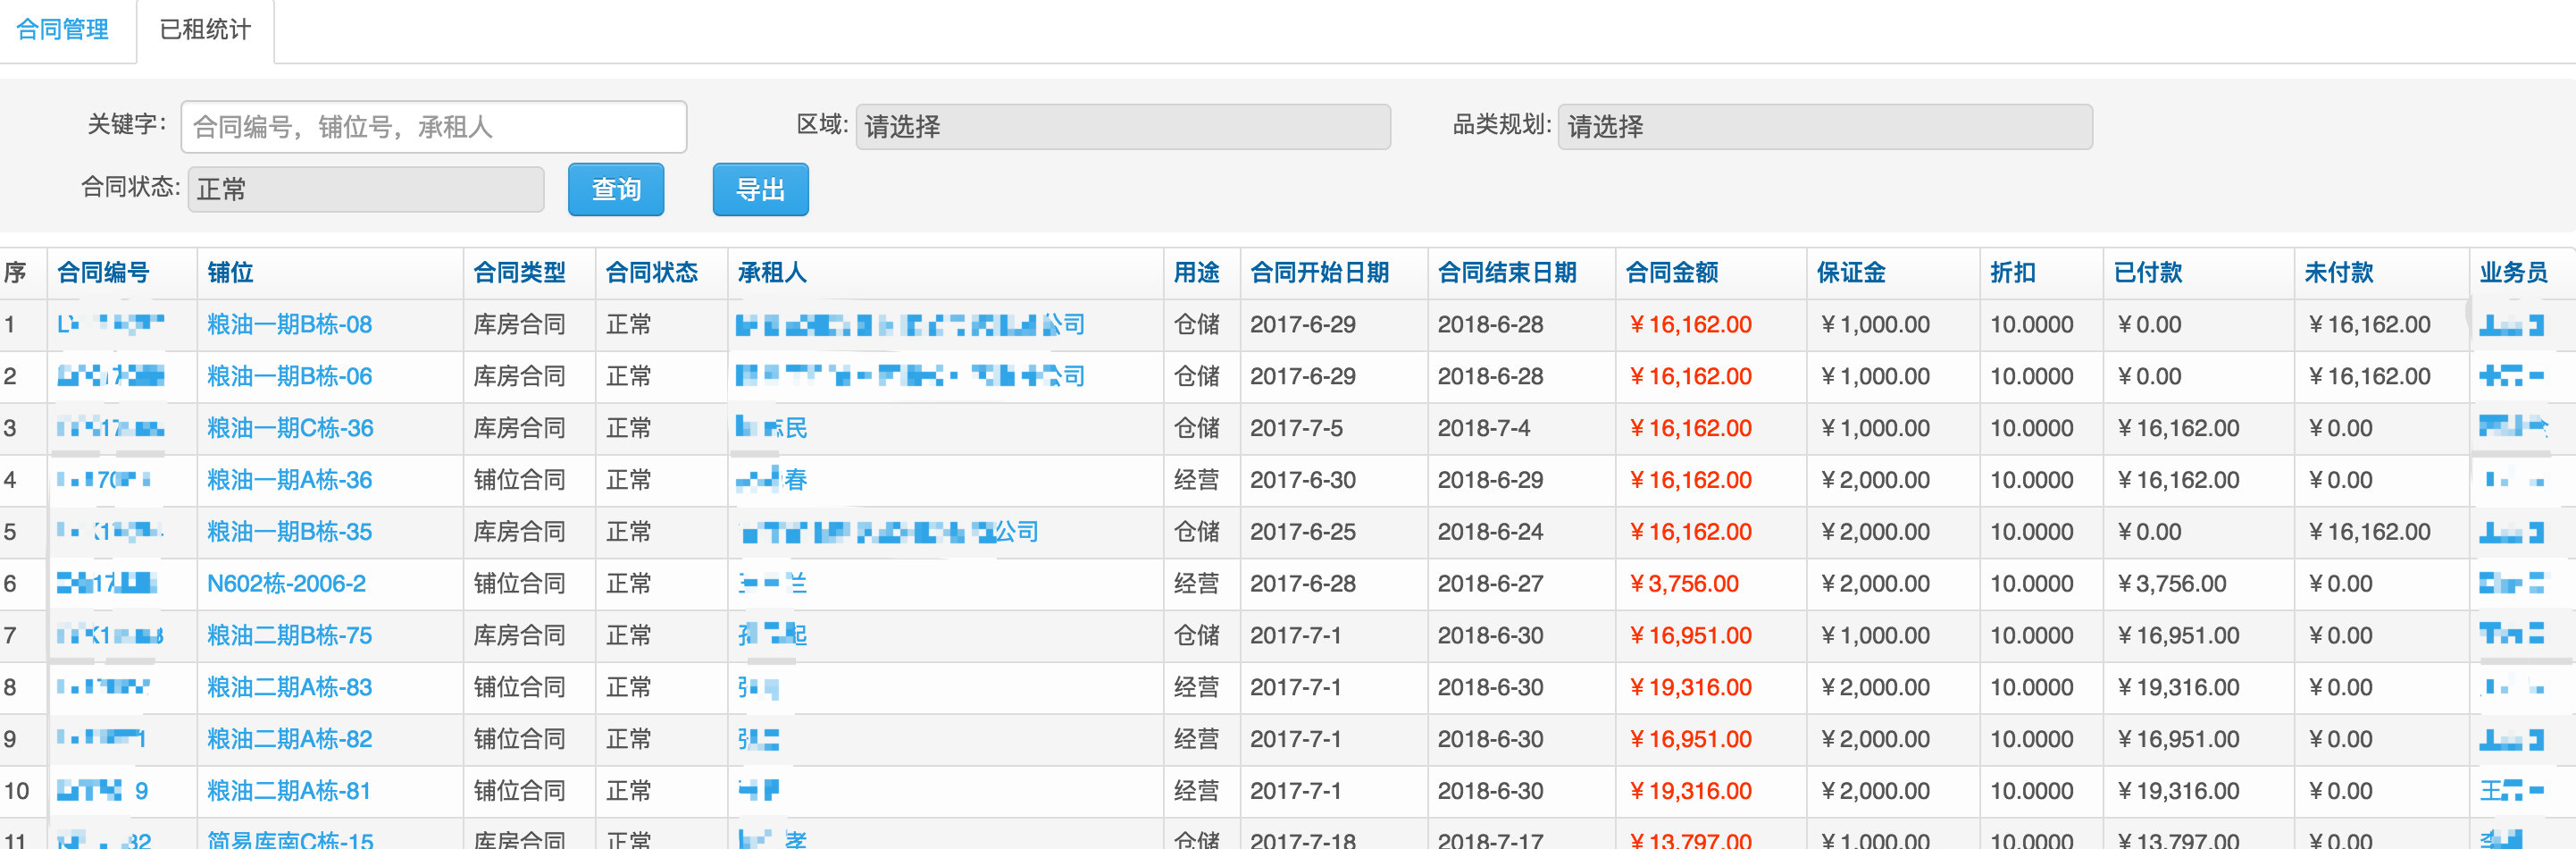Image resolution: width=2576 pixels, height=849 pixels.
Task: Click the 粮油一期C栋-36 link
Action: (x=290, y=429)
